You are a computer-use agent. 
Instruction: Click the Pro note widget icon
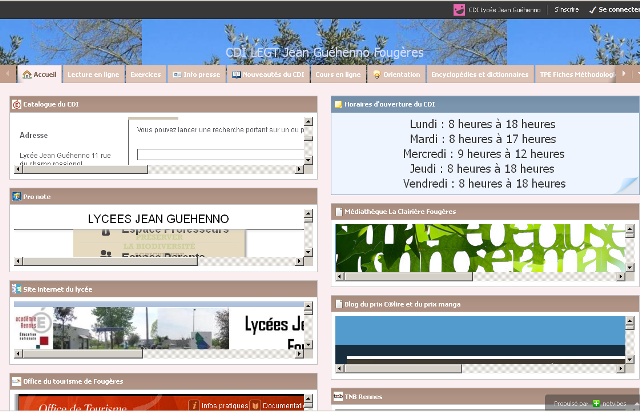[x=17, y=196]
